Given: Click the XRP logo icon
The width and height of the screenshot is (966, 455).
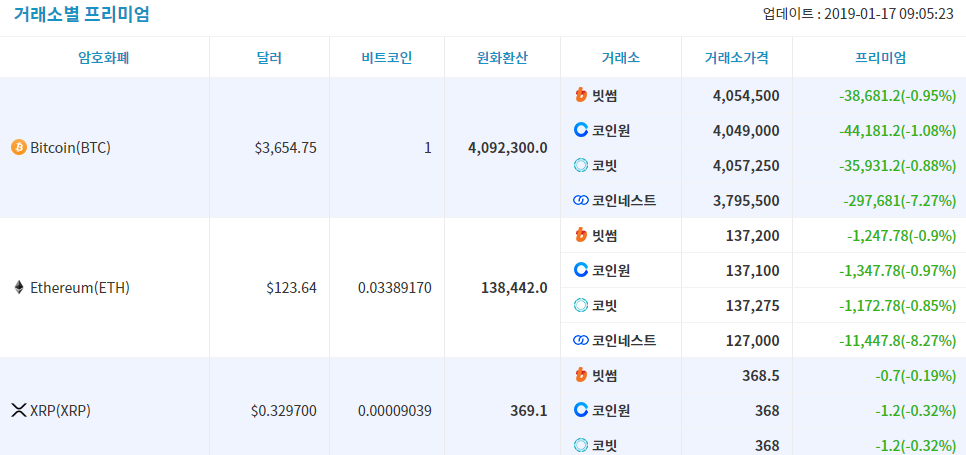Looking at the screenshot, I should [19, 411].
